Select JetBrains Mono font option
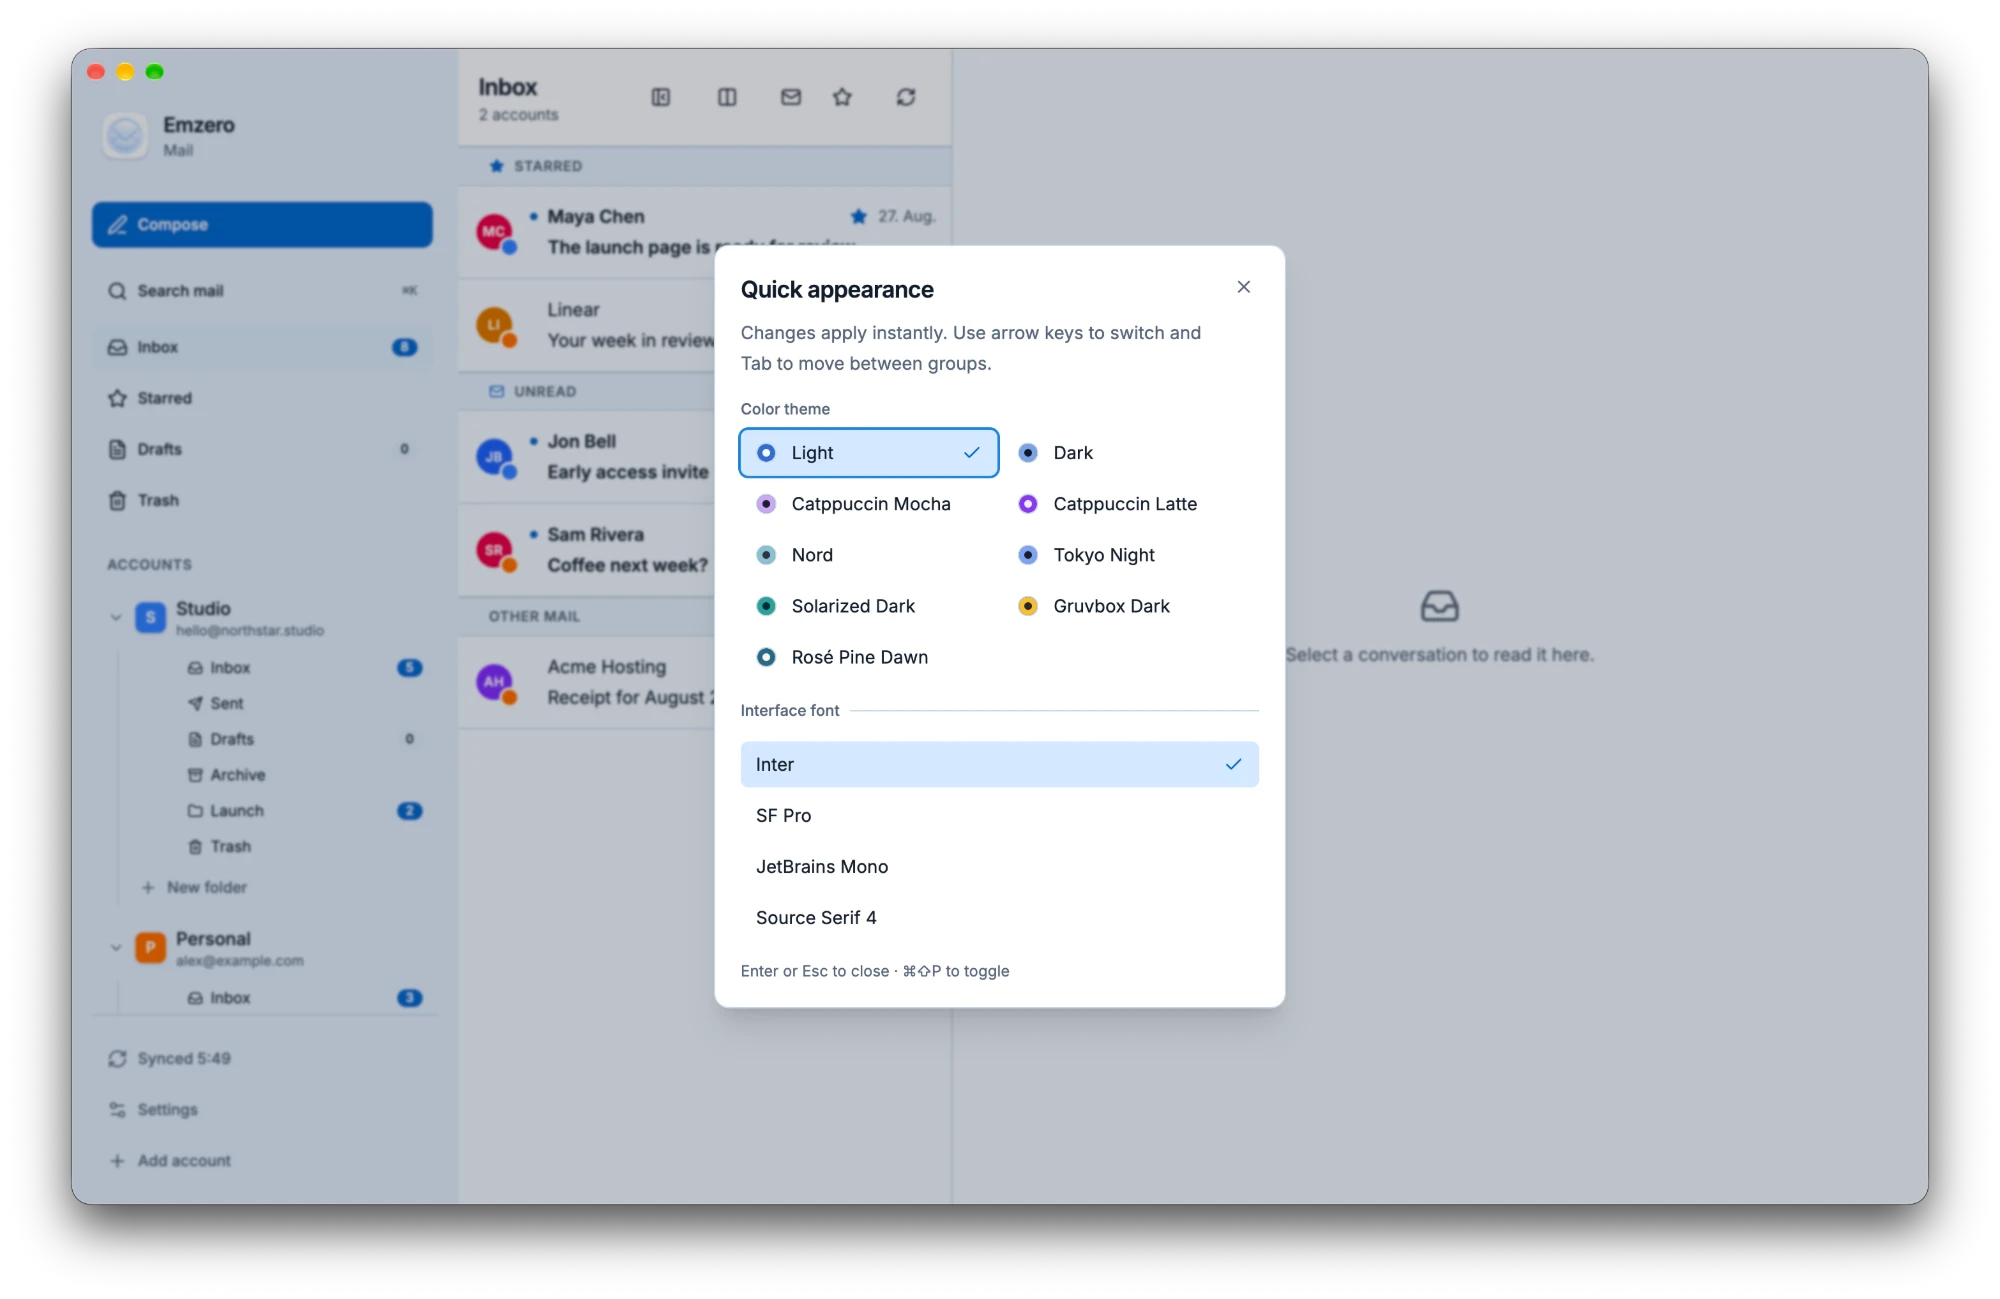This screenshot has width=2000, height=1299. (999, 866)
